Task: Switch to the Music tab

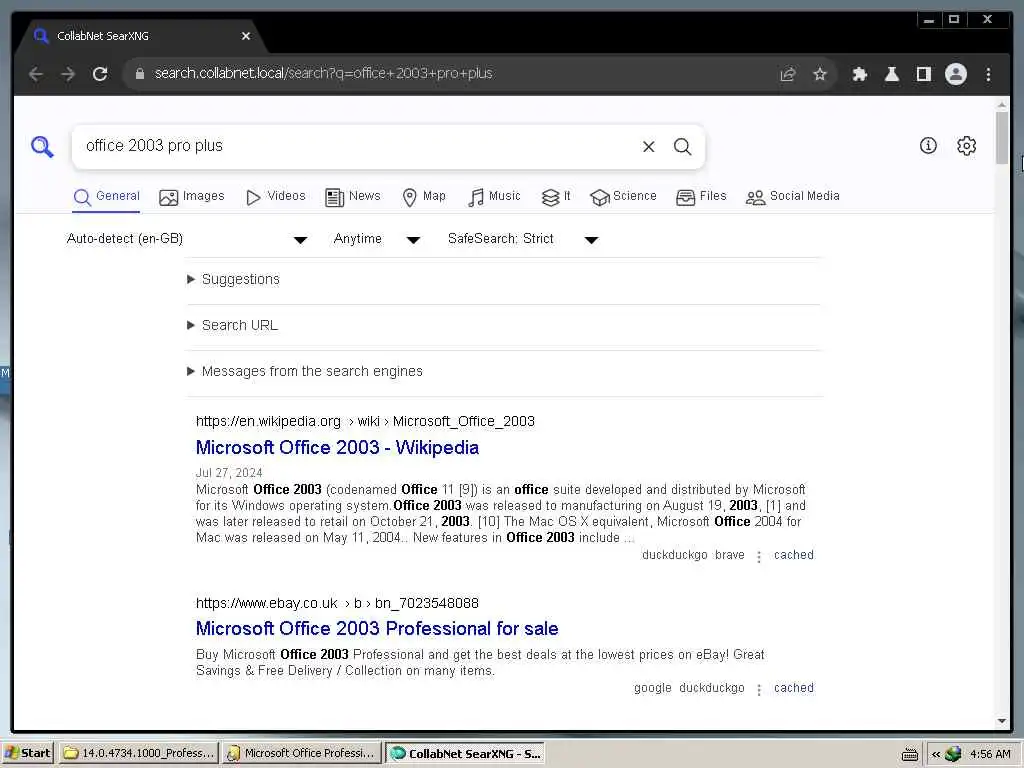Action: pyautogui.click(x=494, y=197)
